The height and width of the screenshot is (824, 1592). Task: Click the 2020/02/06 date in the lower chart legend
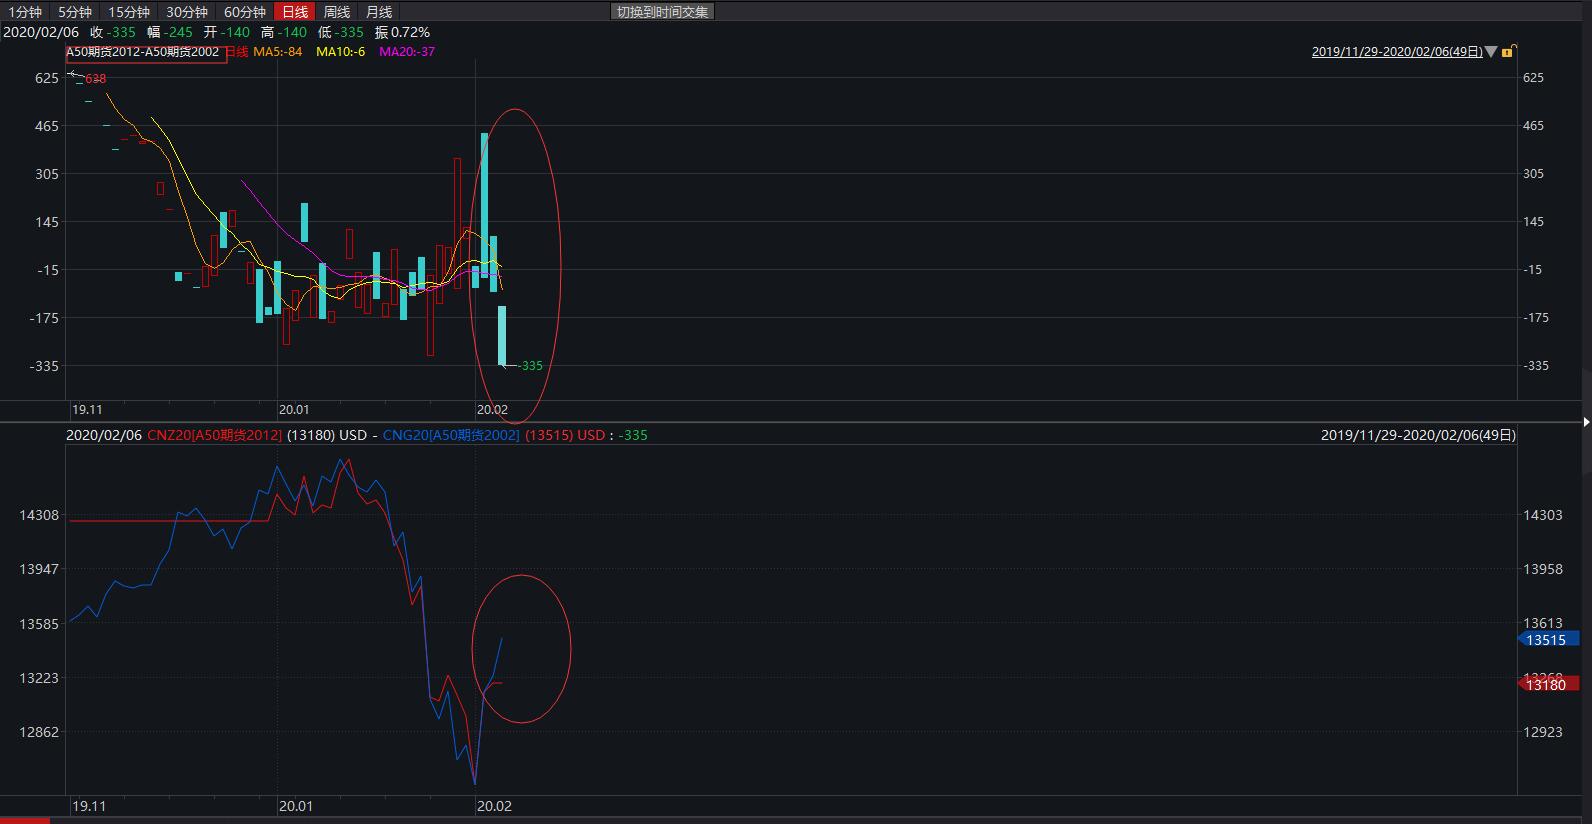pos(104,435)
